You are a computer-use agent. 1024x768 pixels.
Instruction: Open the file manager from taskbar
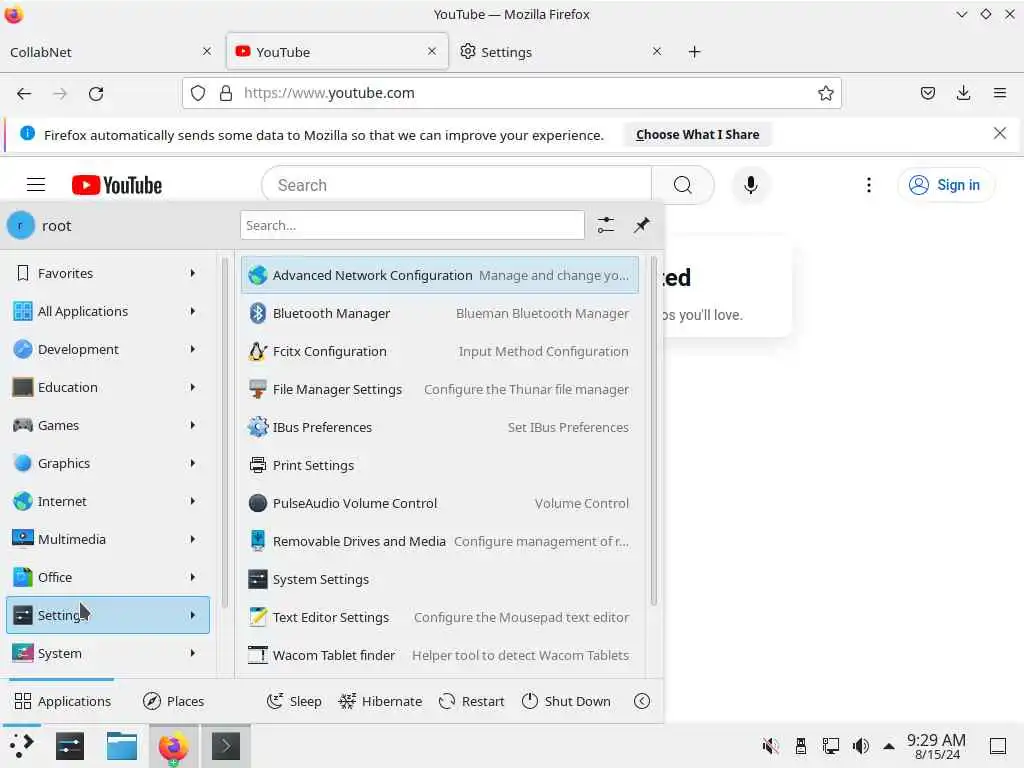click(x=122, y=745)
